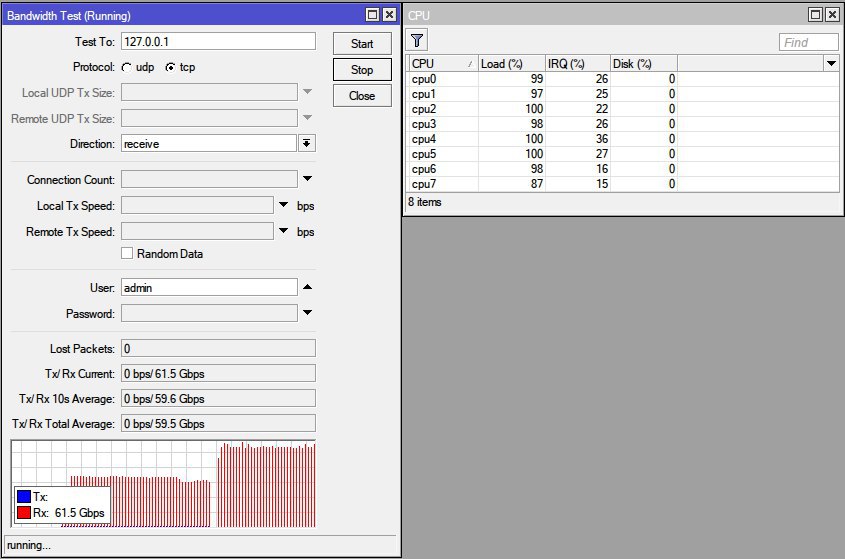Expand the Local UDP Tx Size arrow
845x559 pixels.
(x=307, y=92)
